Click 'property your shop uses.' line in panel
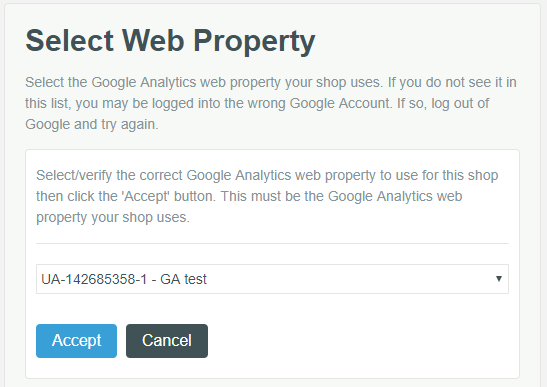The image size is (547, 387). tap(113, 217)
